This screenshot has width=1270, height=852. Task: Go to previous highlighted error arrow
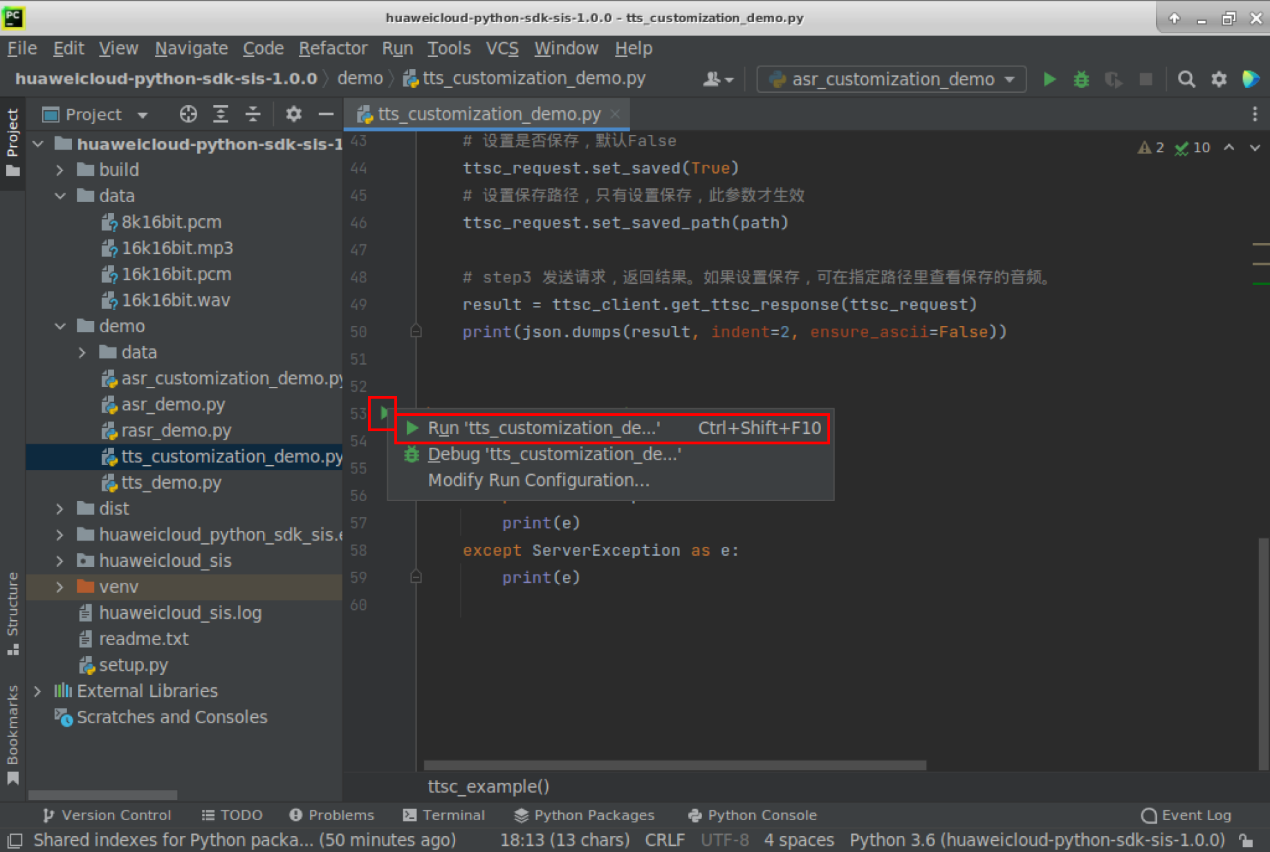point(1229,147)
